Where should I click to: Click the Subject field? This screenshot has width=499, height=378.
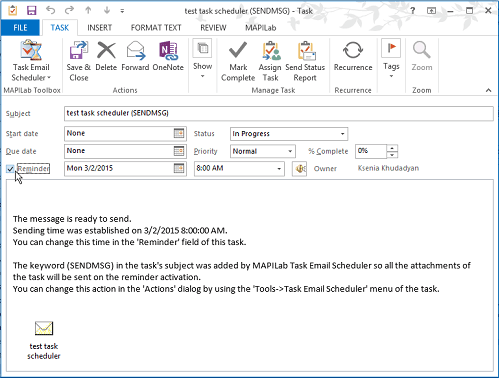(x=279, y=113)
